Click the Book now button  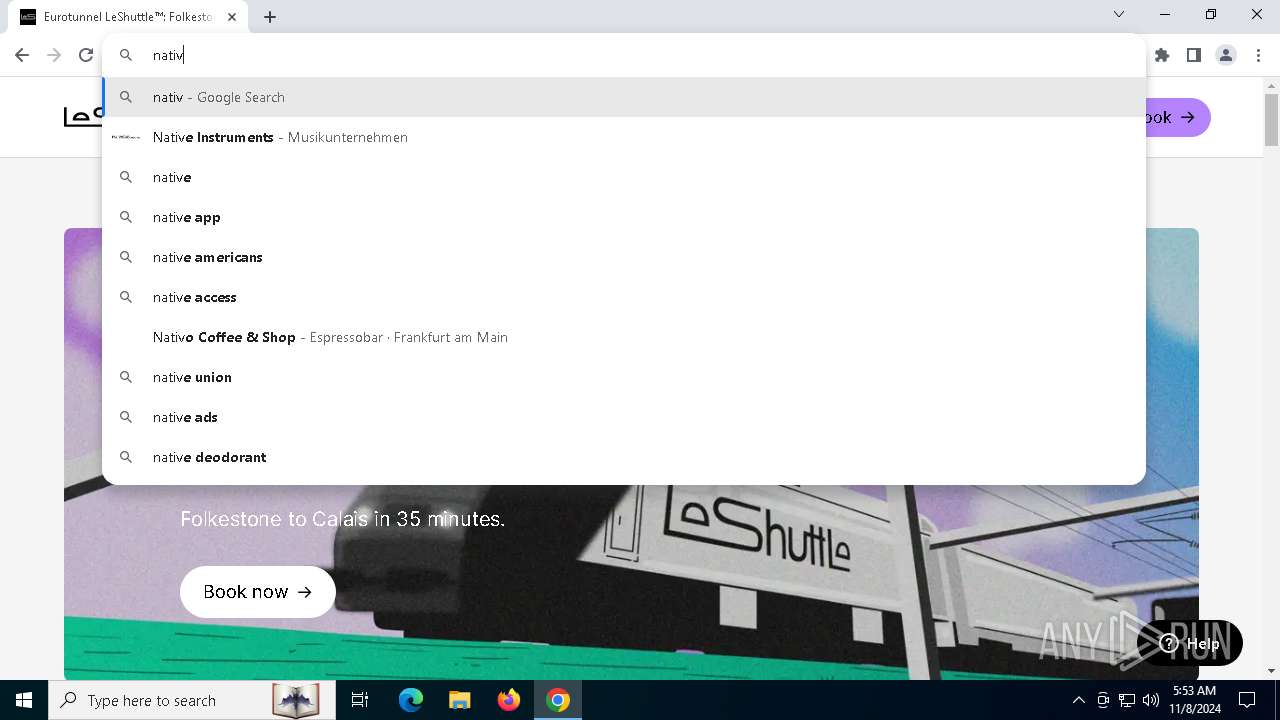pos(258,592)
